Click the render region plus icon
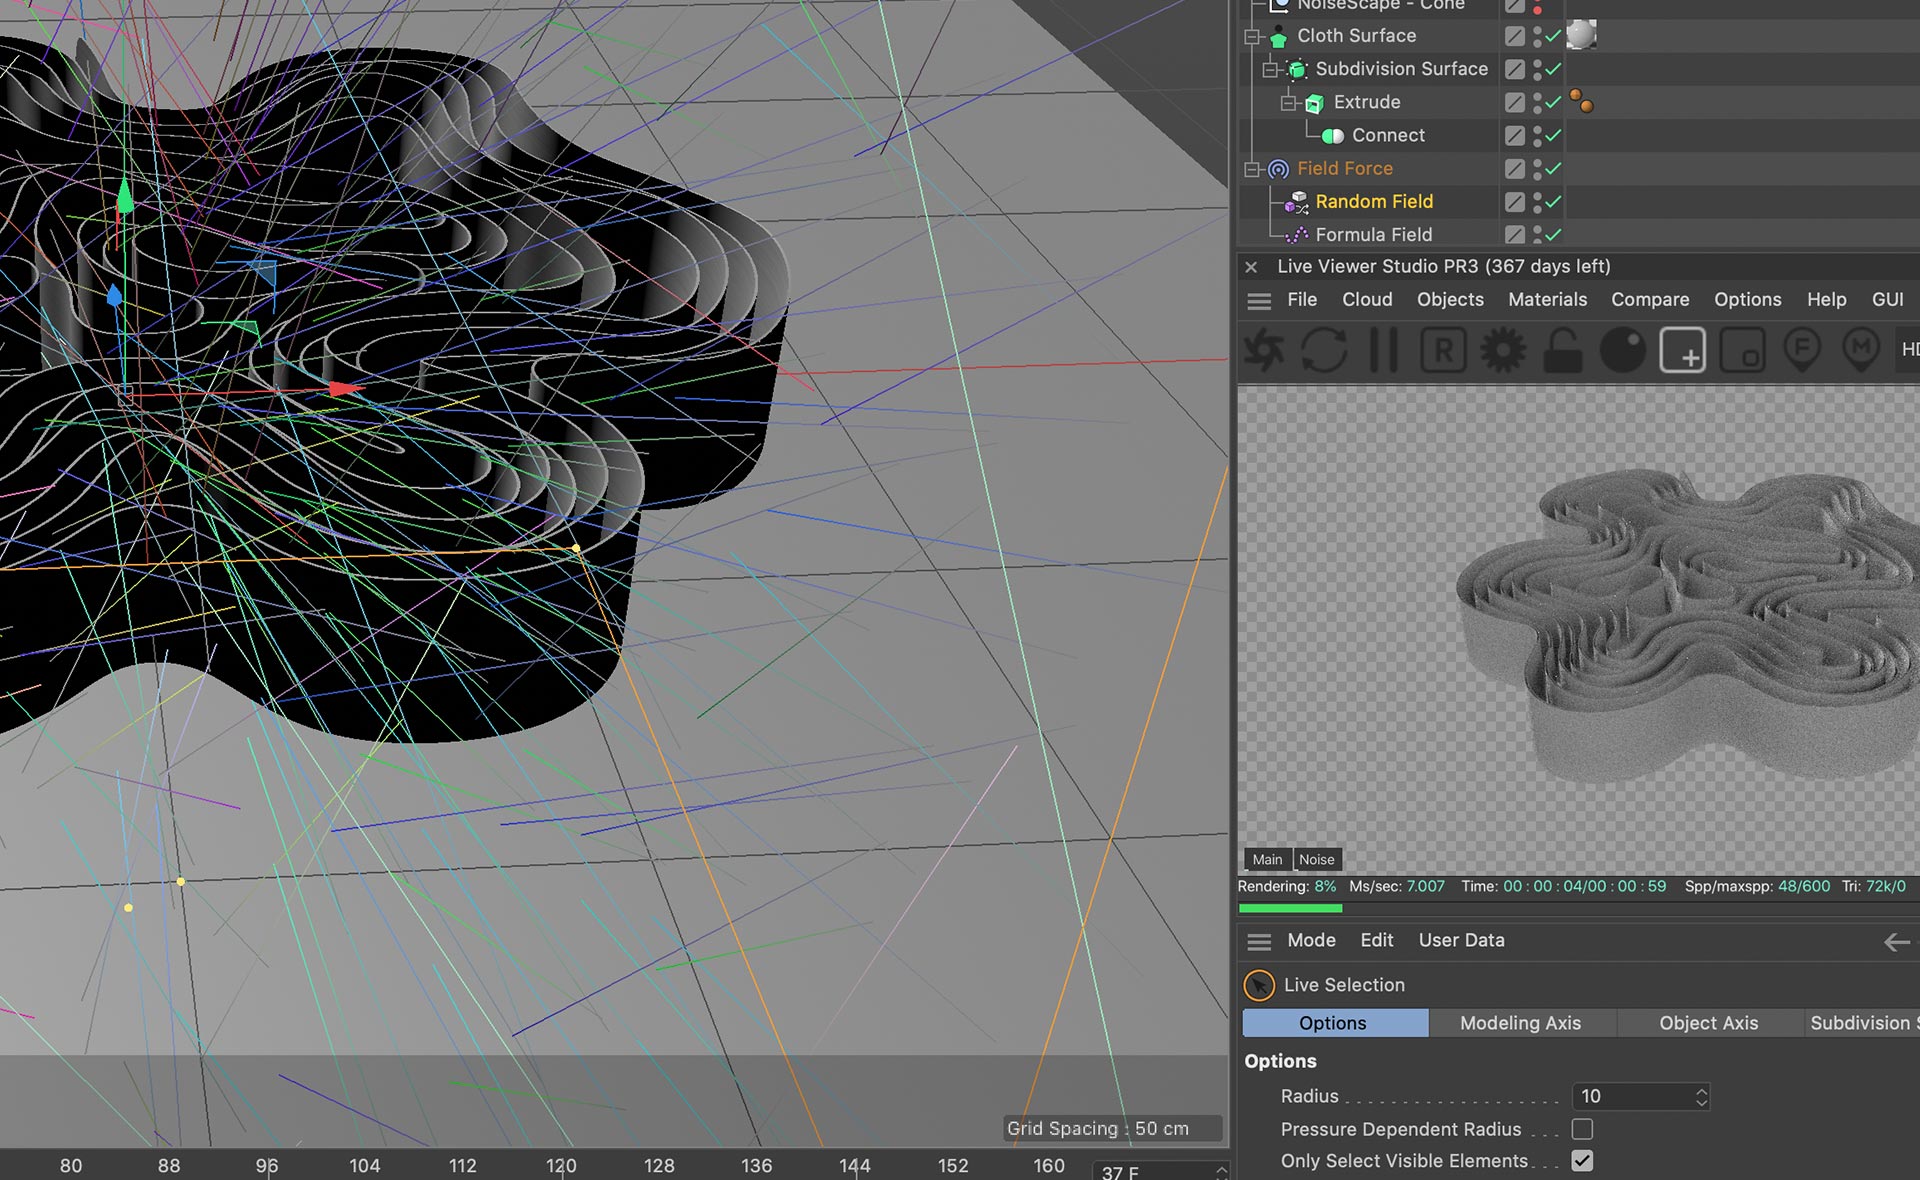1920x1180 pixels. 1682,351
